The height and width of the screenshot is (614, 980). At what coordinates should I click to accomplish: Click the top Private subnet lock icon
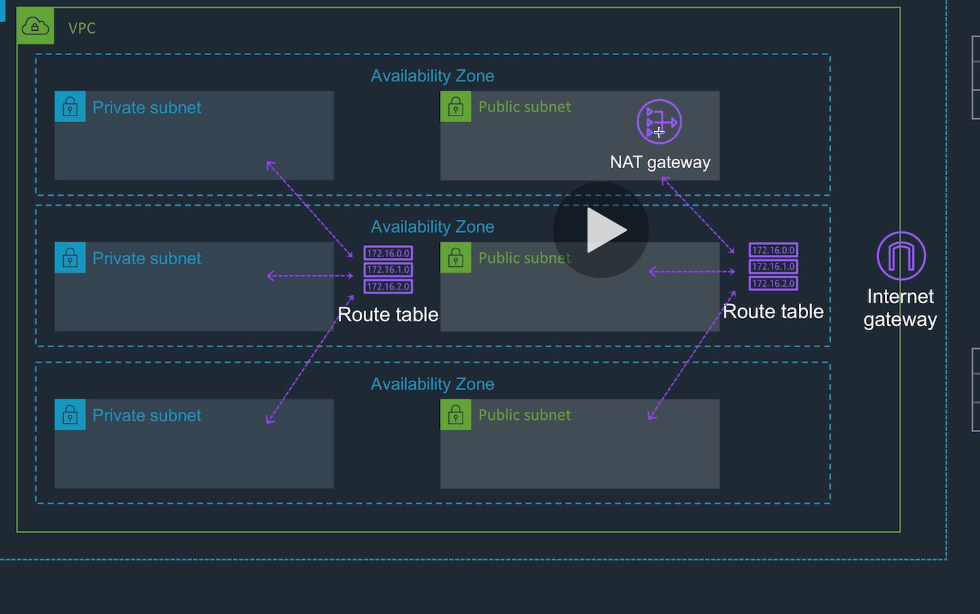[70, 106]
